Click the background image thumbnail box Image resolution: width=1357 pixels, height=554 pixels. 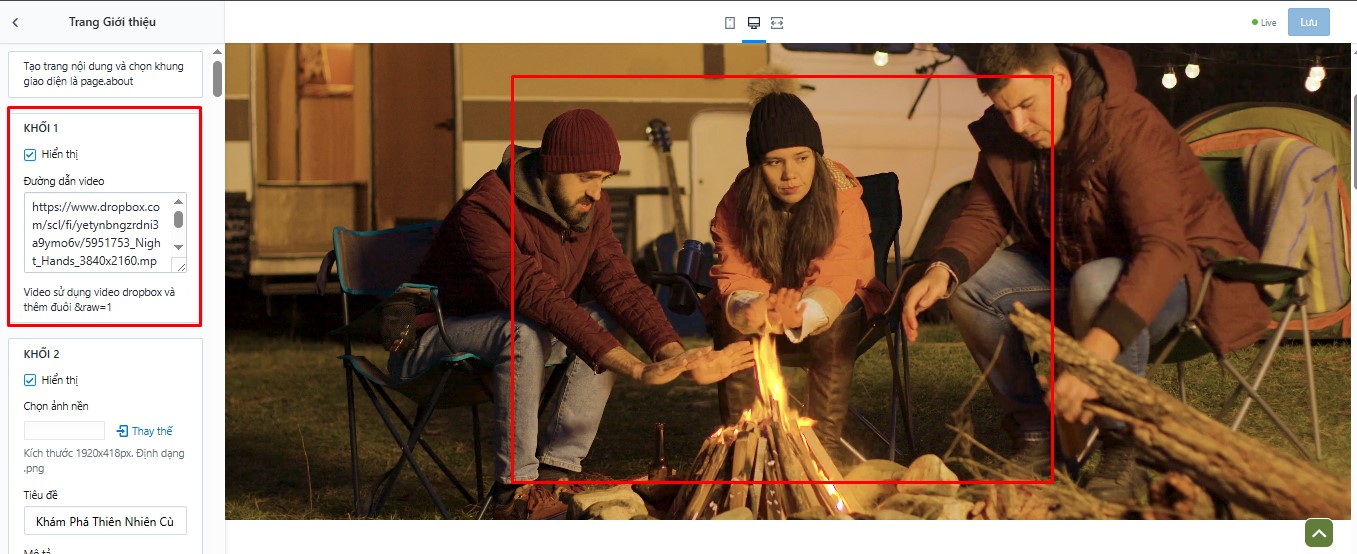tap(64, 430)
